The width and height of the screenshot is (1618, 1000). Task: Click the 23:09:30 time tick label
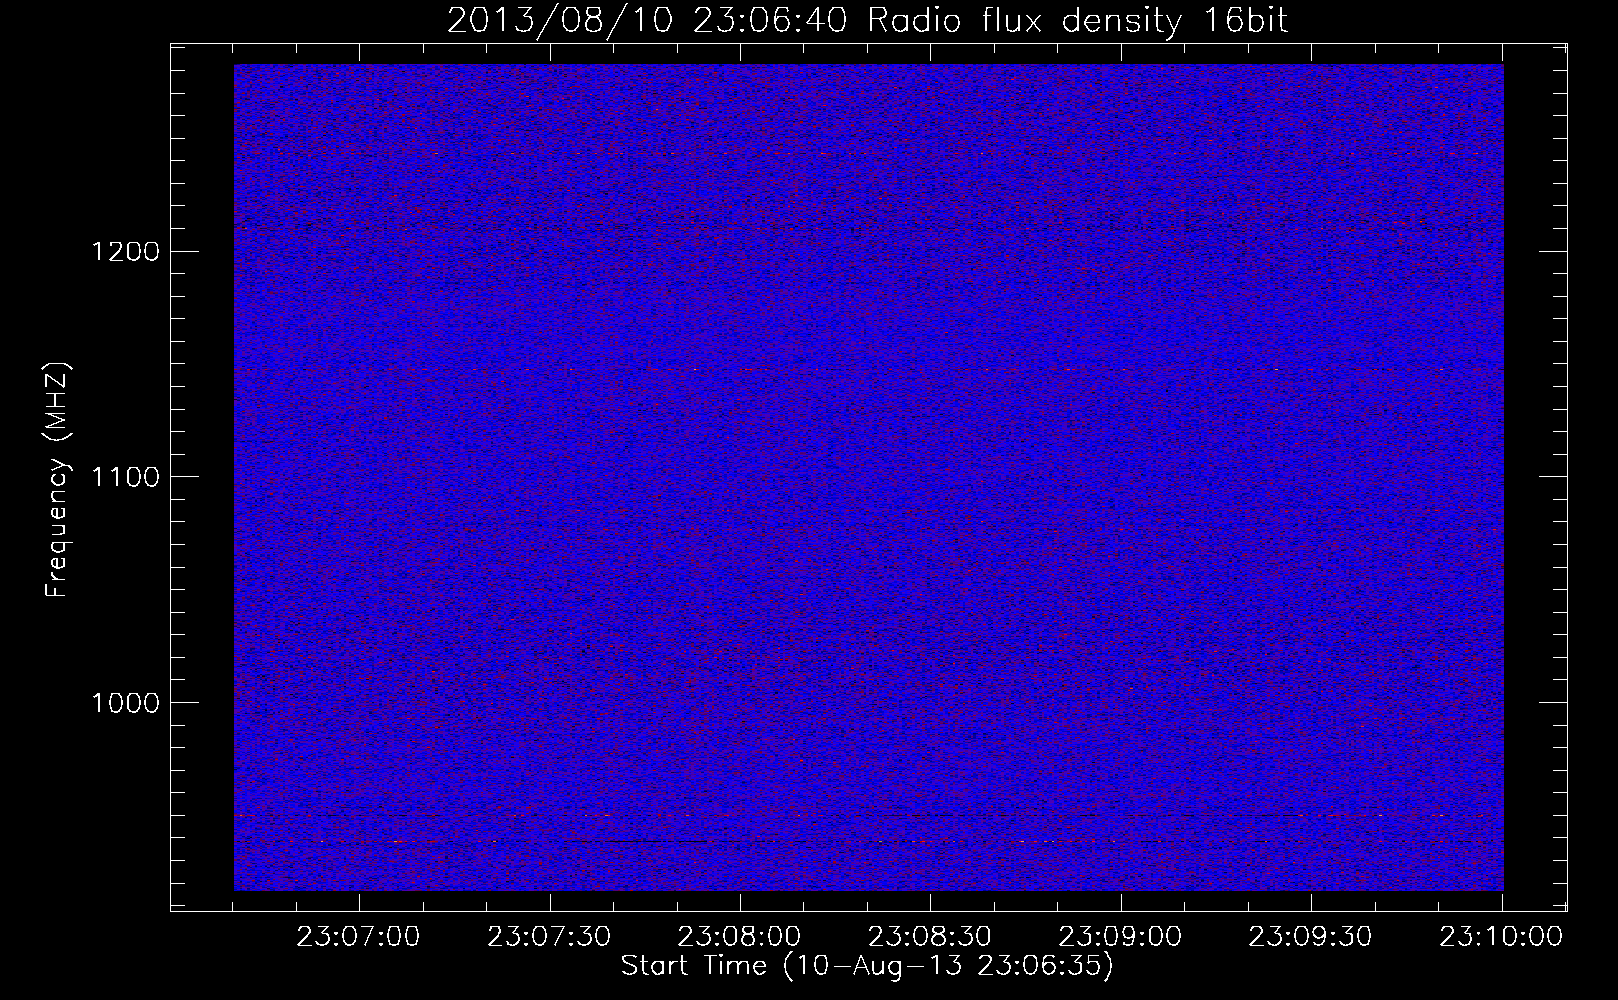1311,937
